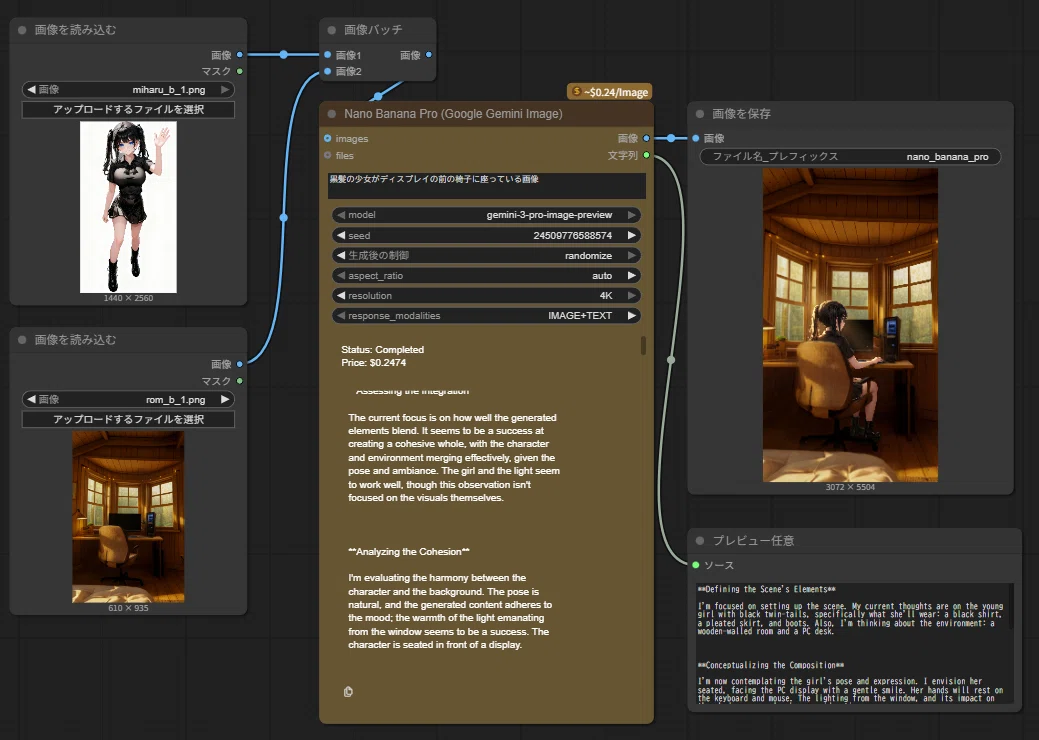Select next image right of rom_b_1.png
The width and height of the screenshot is (1039, 740).
225,399
